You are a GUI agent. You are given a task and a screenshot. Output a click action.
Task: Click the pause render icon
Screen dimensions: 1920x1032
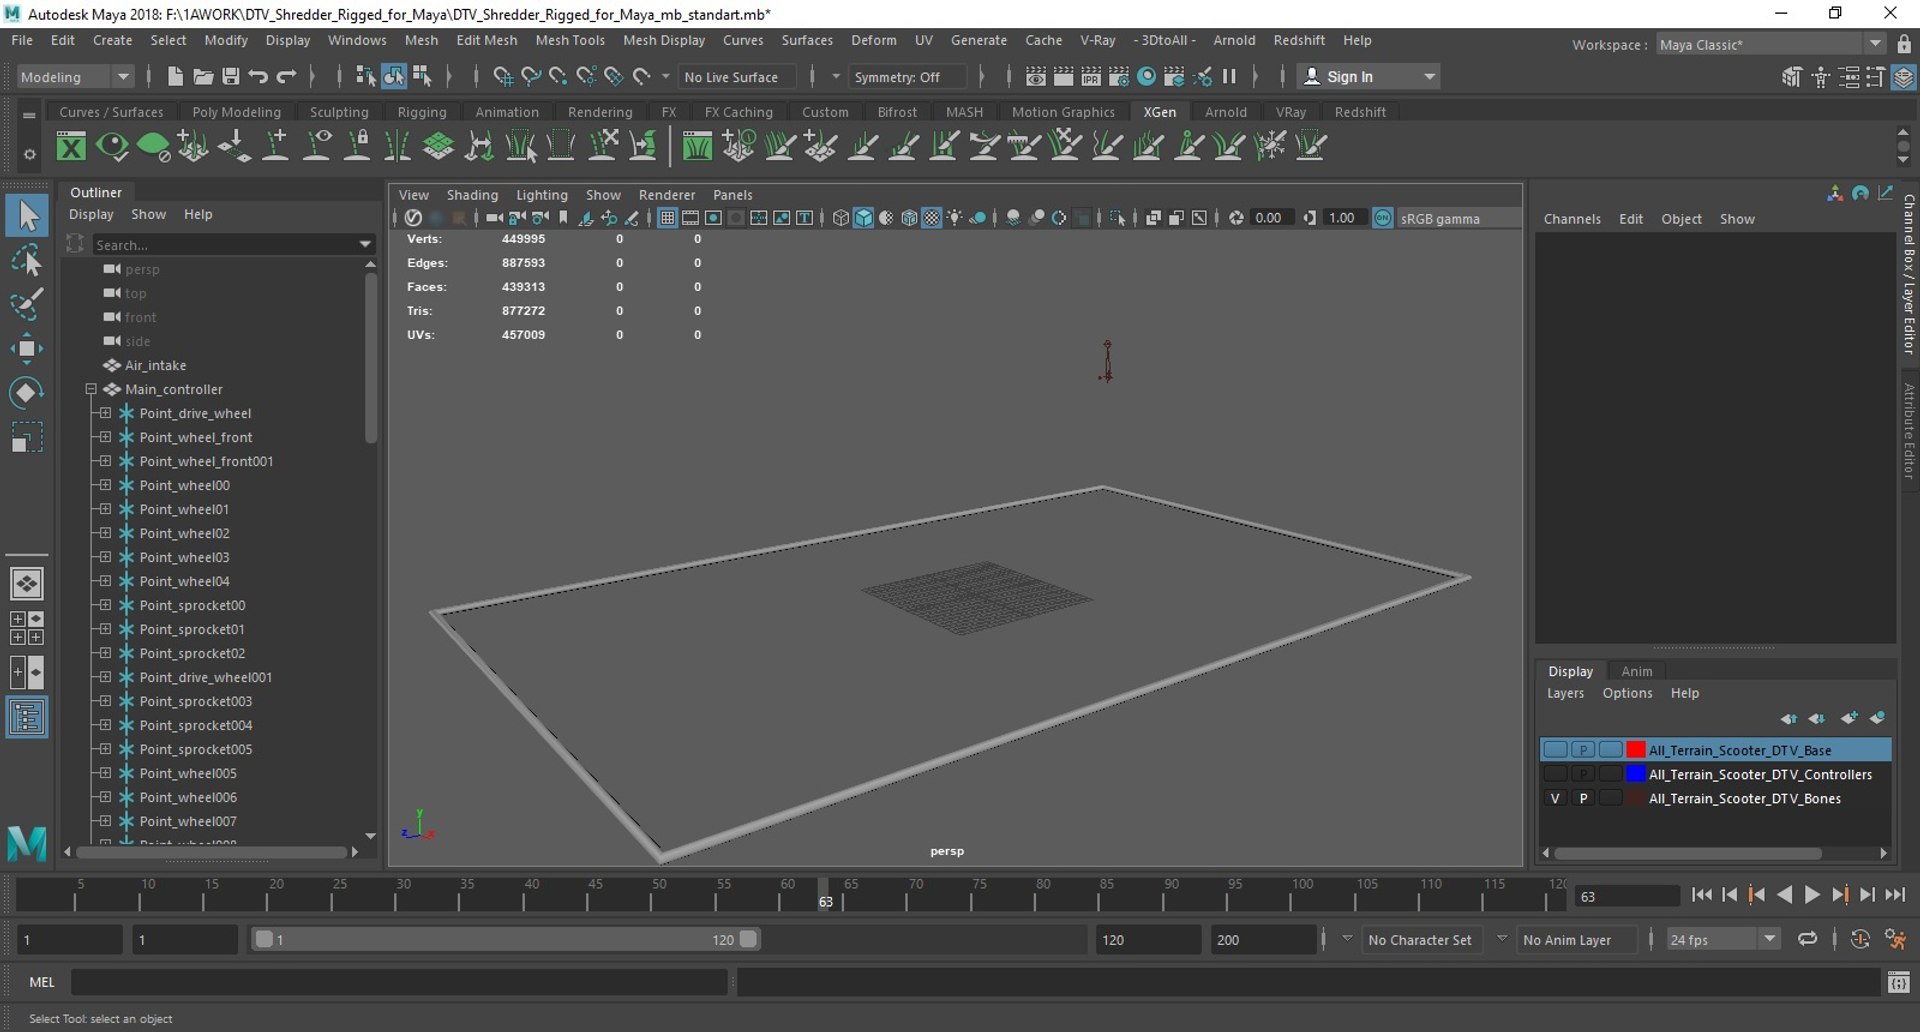pyautogui.click(x=1229, y=76)
